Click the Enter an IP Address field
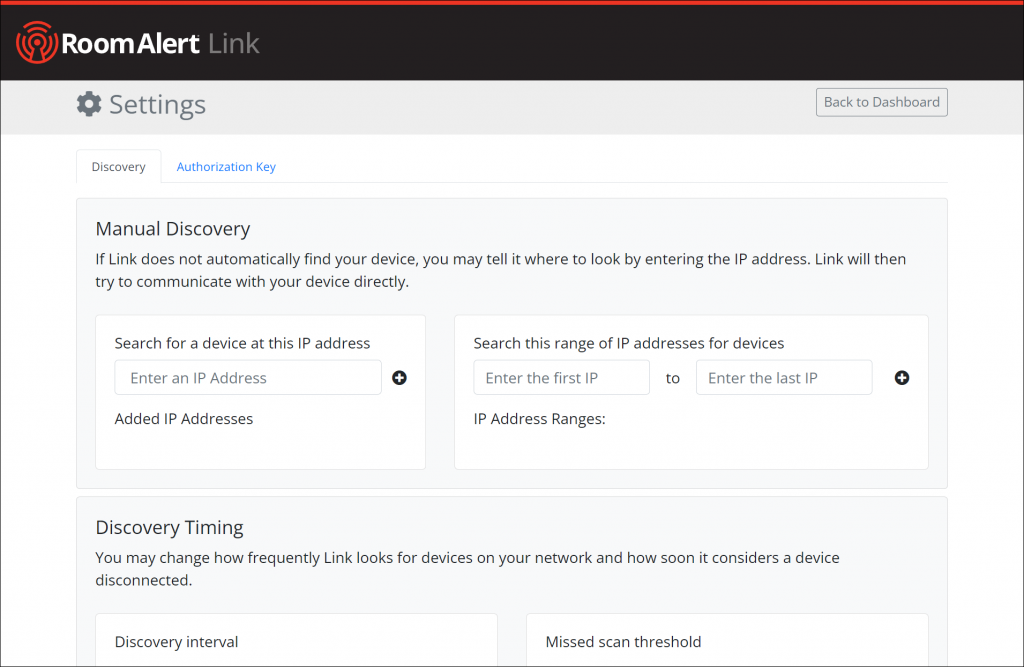1024x667 pixels. coord(247,377)
